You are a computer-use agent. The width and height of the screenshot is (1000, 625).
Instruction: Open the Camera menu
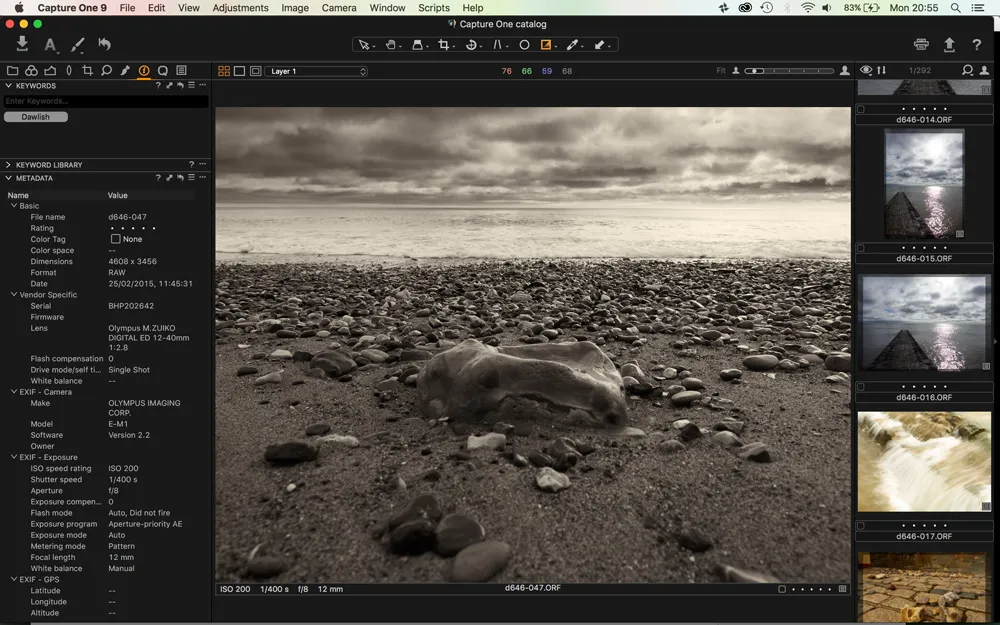tap(339, 8)
